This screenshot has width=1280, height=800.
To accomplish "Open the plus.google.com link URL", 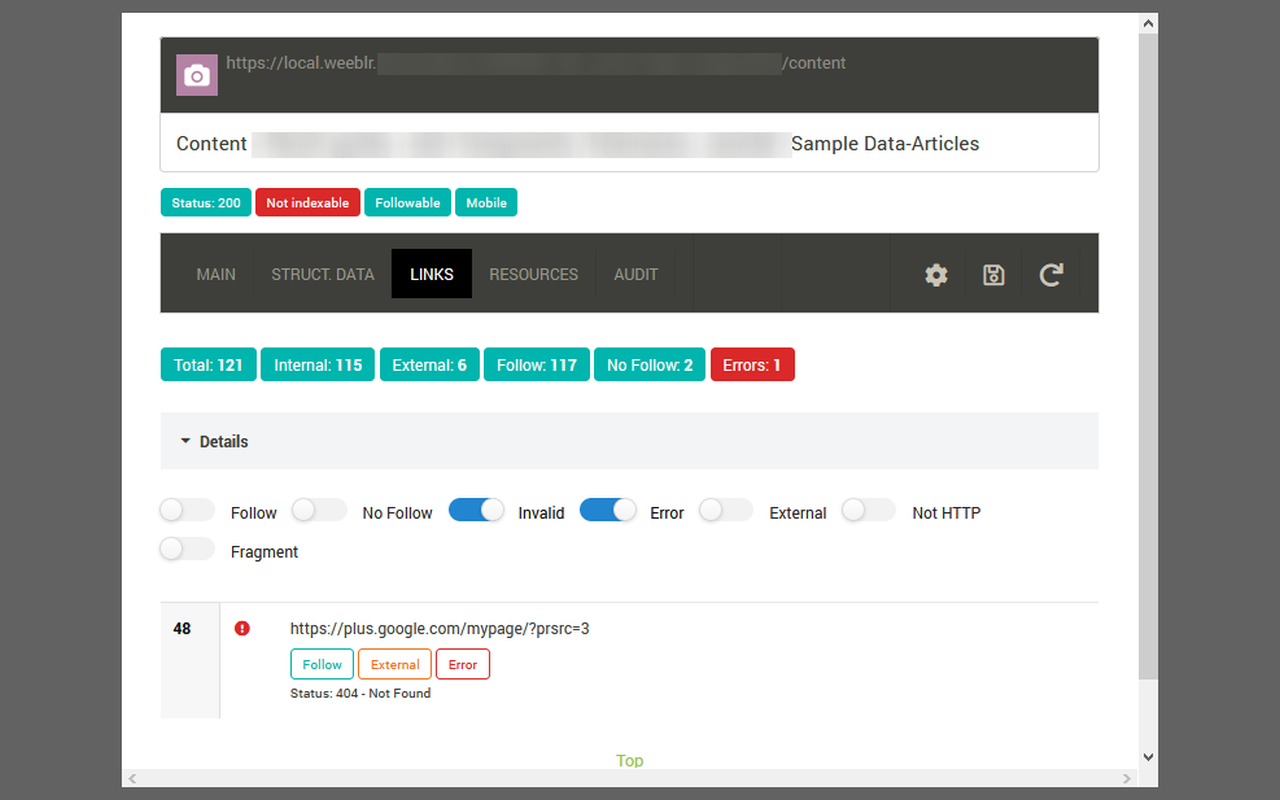I will coord(440,629).
